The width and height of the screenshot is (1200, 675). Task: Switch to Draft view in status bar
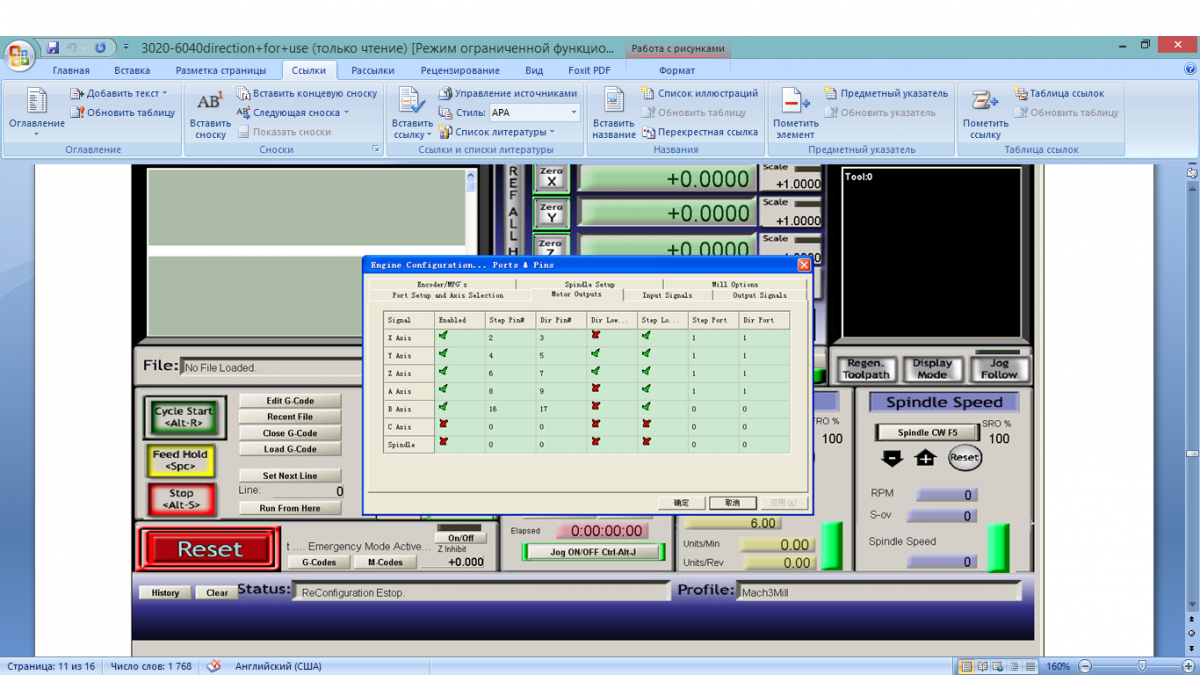[1030, 666]
